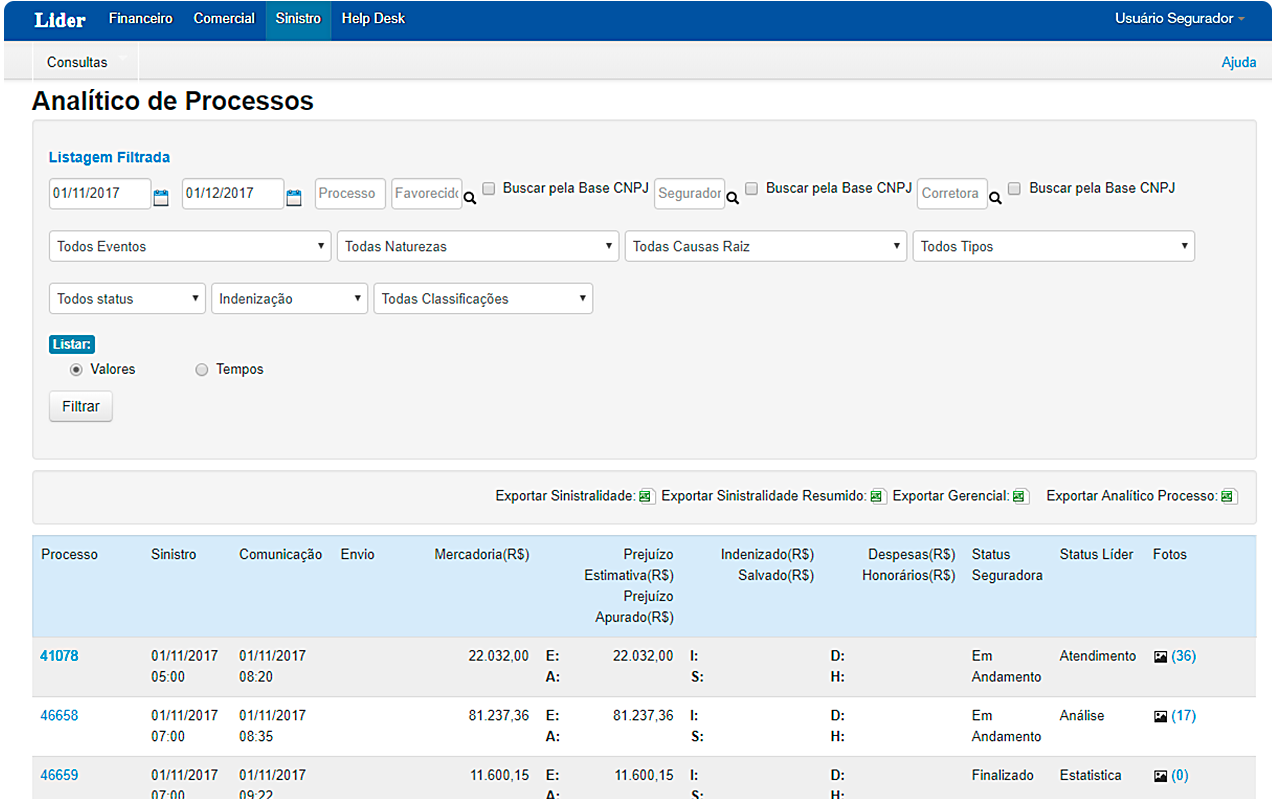Click the Listagem Filtrada heading
Screen dimensions: 1280x803
[109, 157]
